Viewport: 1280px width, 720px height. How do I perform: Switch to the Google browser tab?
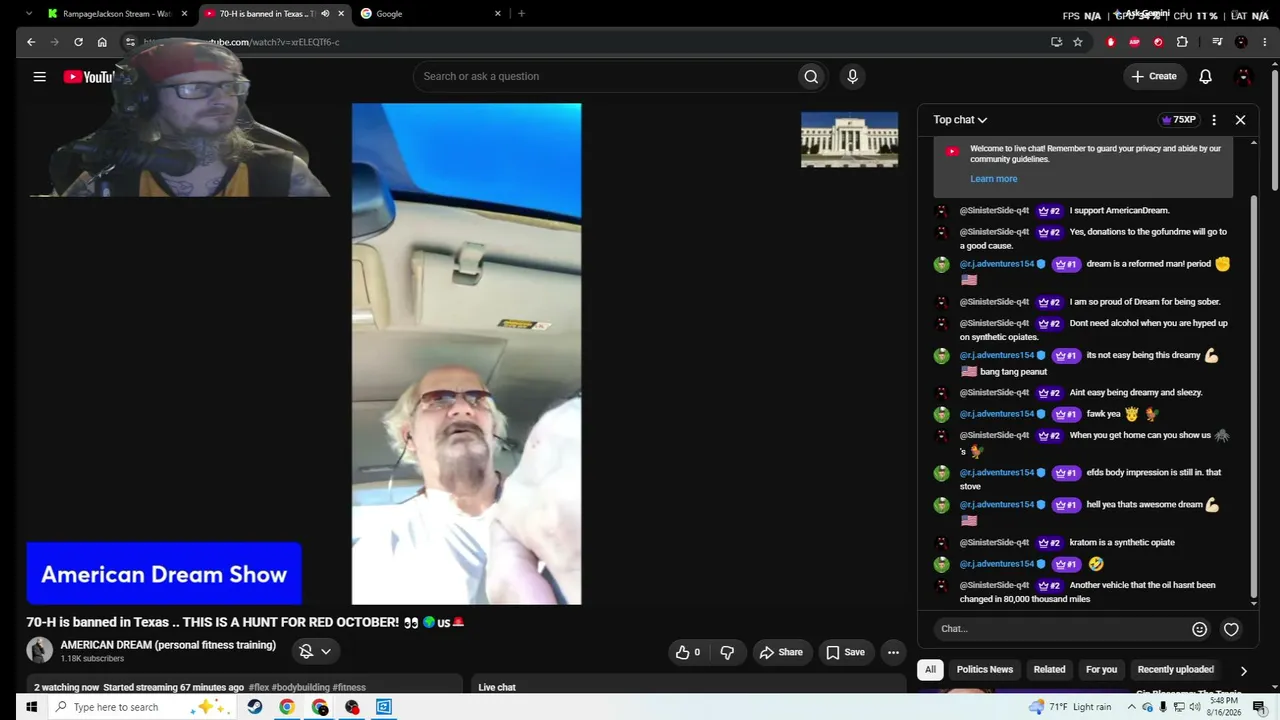coord(430,14)
